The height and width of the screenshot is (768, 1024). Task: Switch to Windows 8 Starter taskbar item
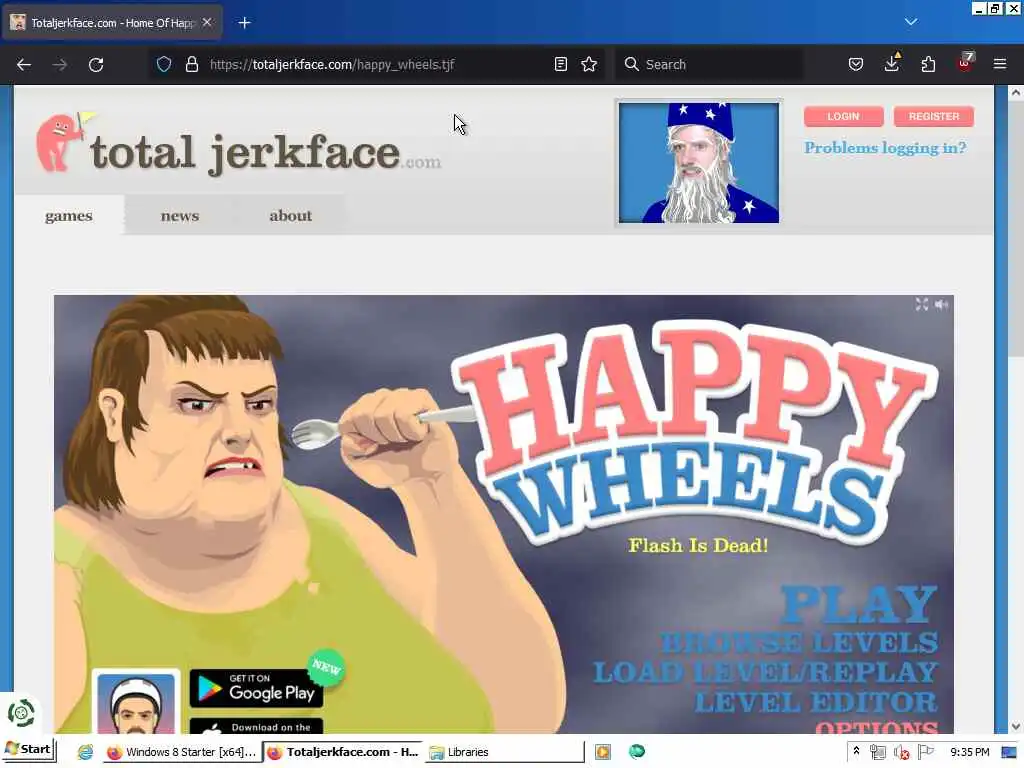point(181,752)
